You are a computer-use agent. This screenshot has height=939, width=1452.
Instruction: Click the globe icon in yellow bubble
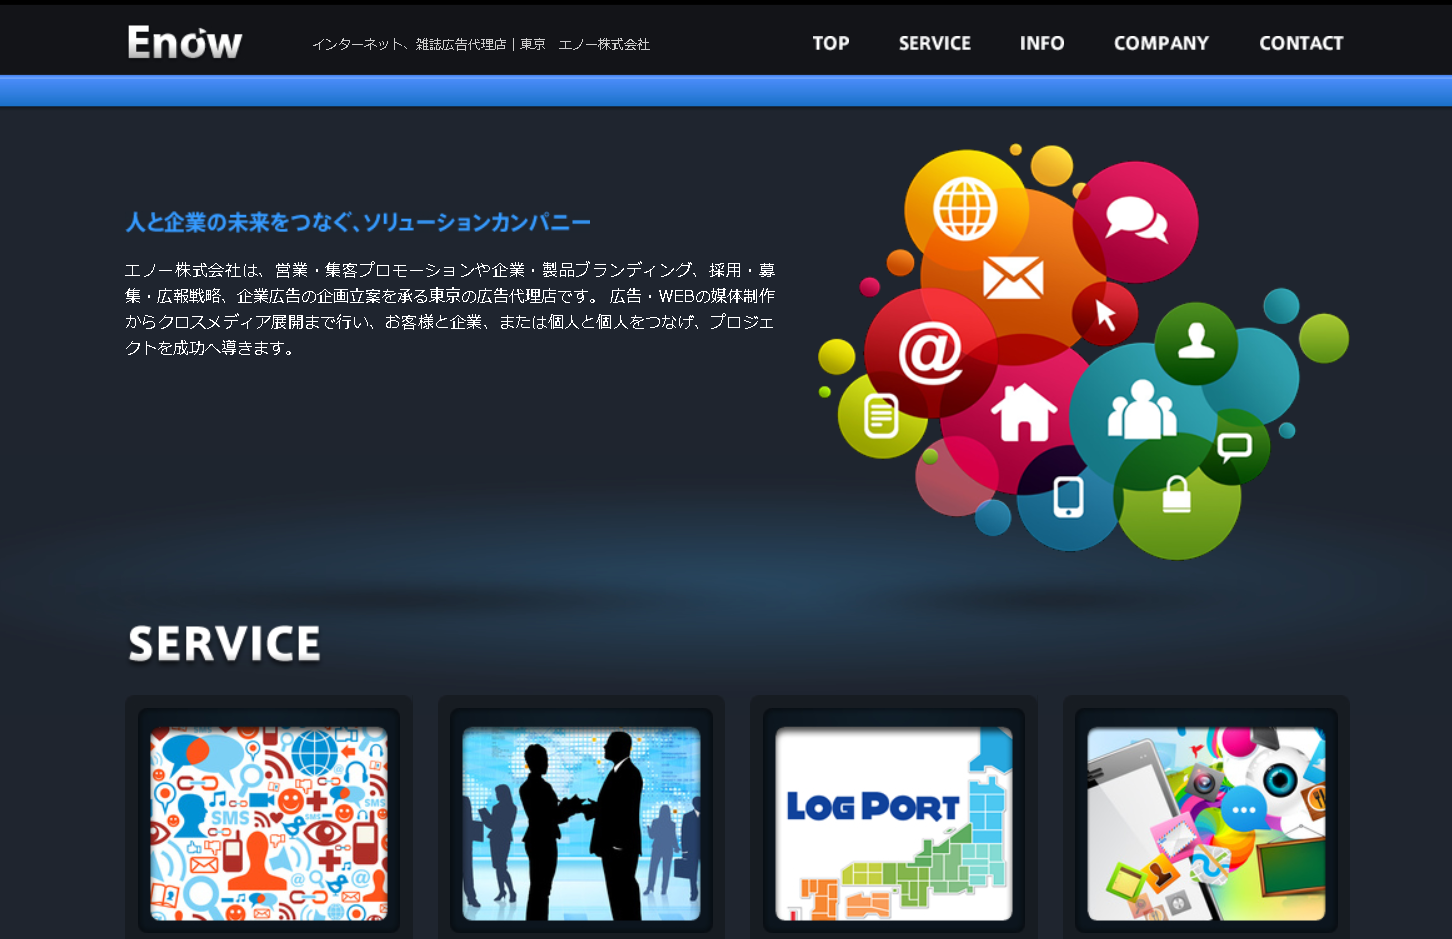(965, 209)
